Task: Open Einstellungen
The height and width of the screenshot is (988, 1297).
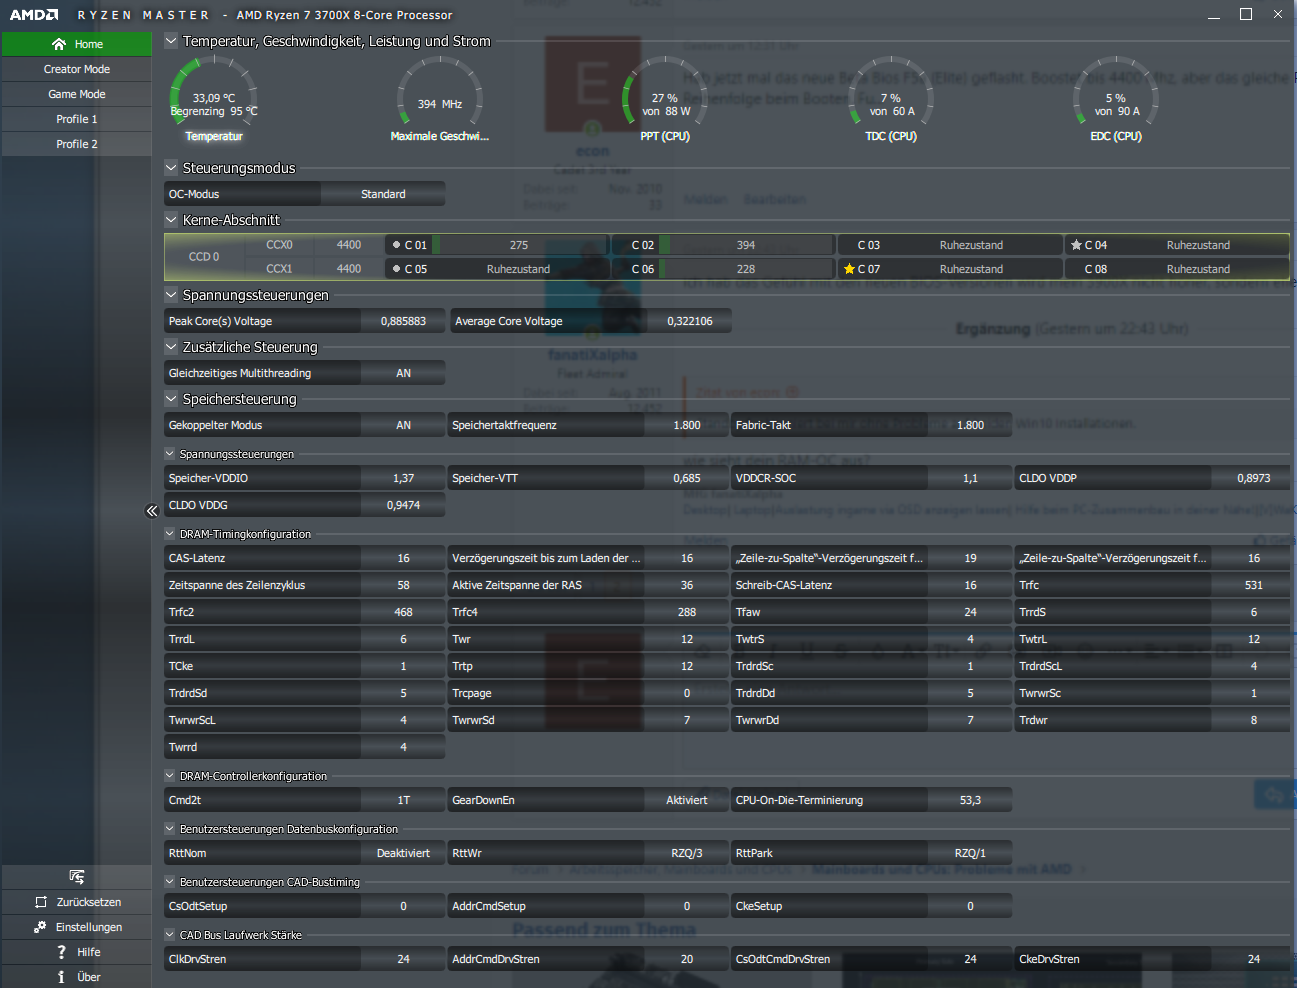Action: point(77,927)
